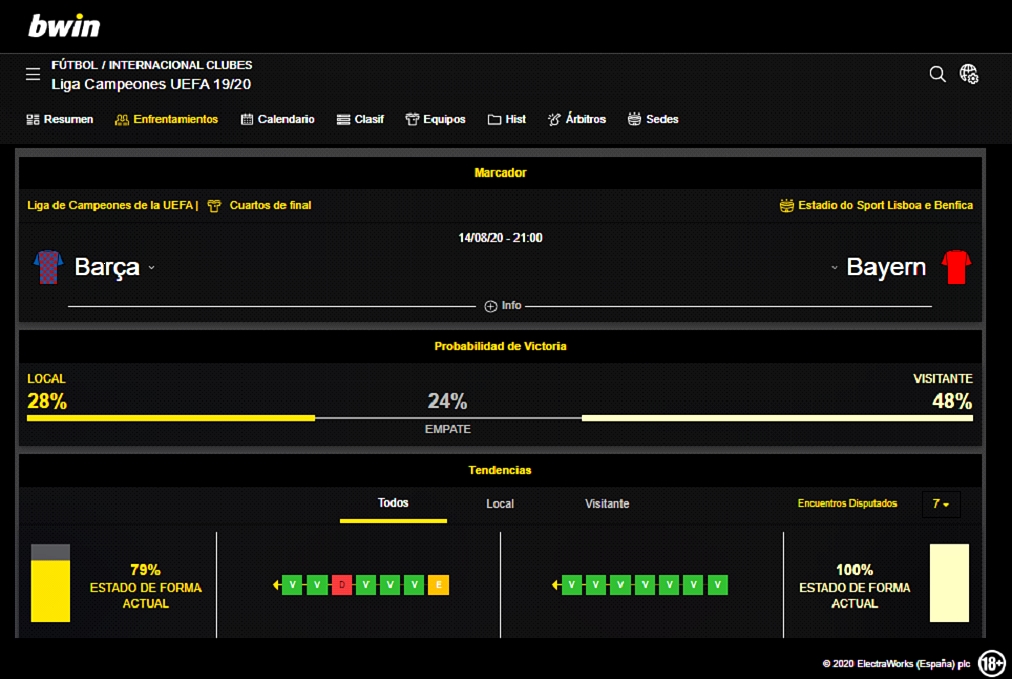This screenshot has height=679, width=1012.
Task: Open Liga de Campeones de la UEFA link
Action: pyautogui.click(x=110, y=205)
